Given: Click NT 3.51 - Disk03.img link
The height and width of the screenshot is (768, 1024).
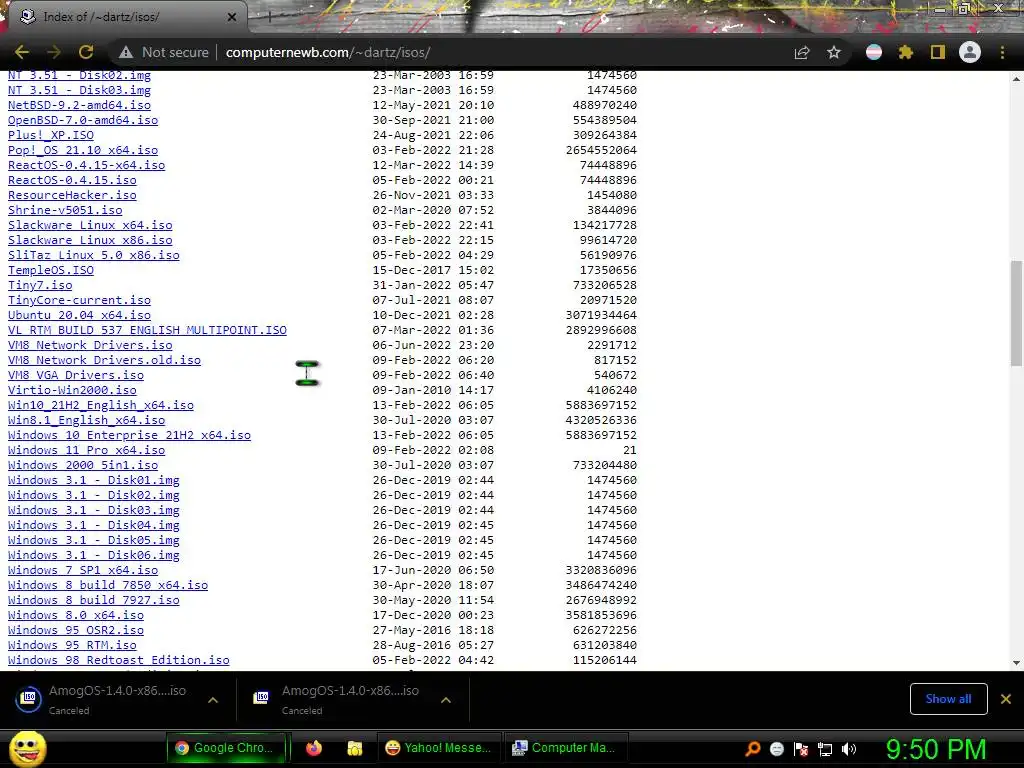Looking at the screenshot, I should [79, 90].
